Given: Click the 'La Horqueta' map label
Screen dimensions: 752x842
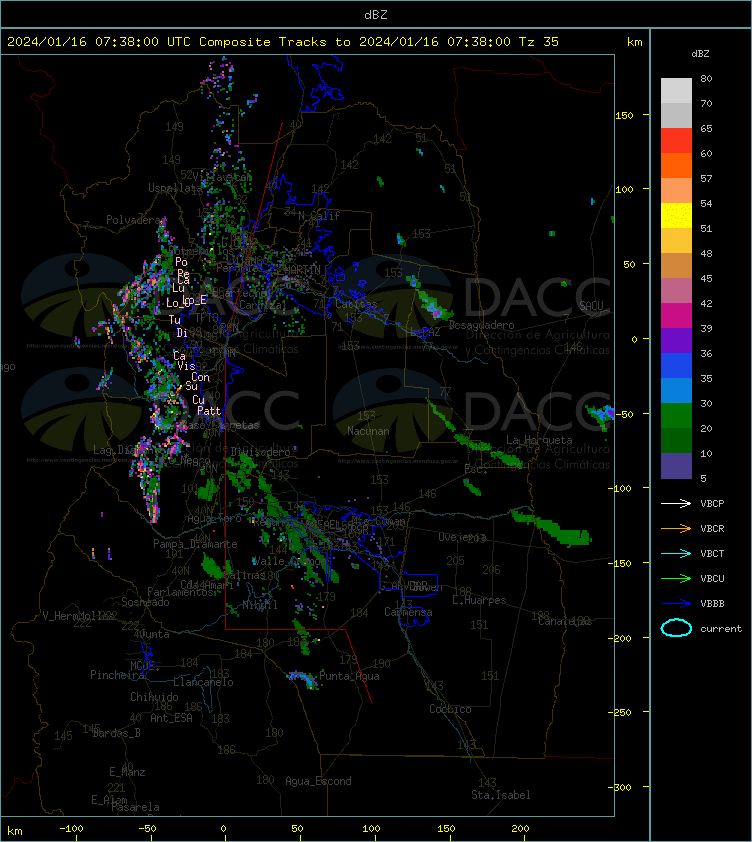Looking at the screenshot, I should pos(539,440).
